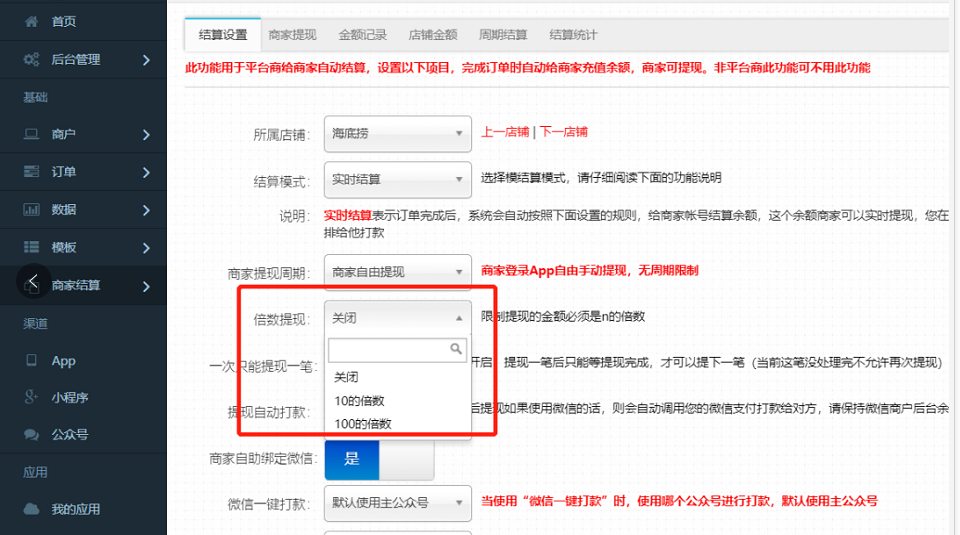
Task: Click the home icon beside 首页
Action: point(31,21)
